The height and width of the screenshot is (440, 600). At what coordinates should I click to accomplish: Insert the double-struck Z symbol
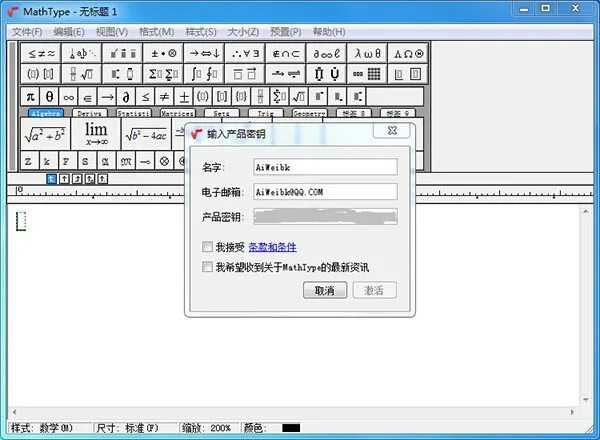[28, 161]
